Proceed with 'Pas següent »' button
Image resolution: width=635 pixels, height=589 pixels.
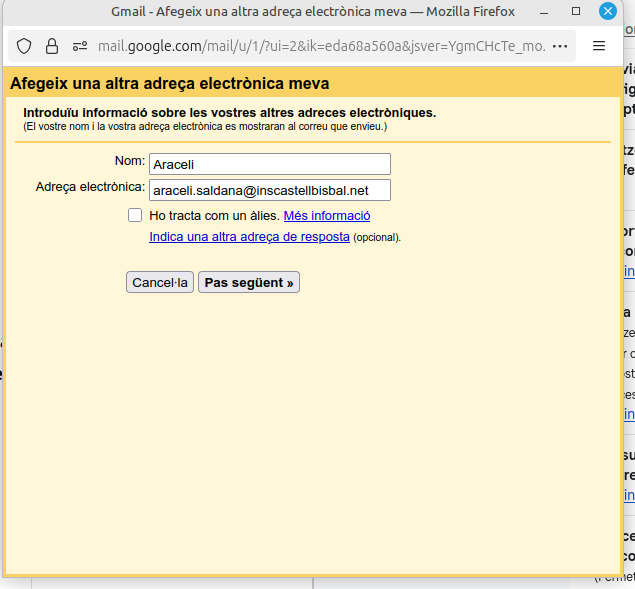coord(249,283)
